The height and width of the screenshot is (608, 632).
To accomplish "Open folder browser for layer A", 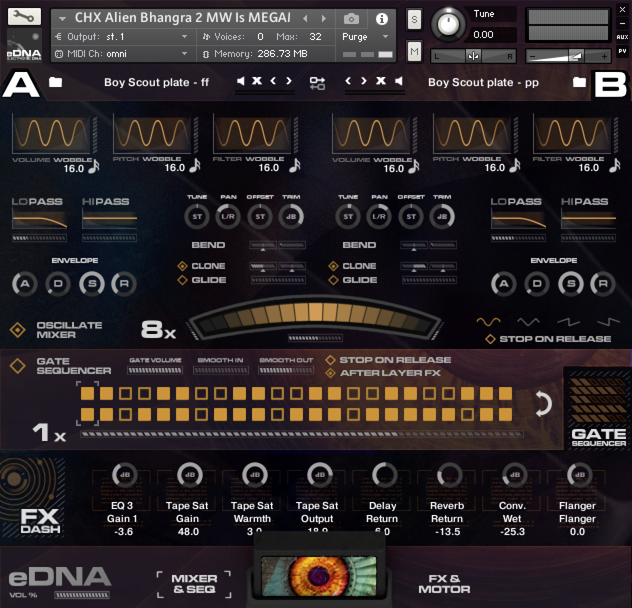I will coord(55,82).
